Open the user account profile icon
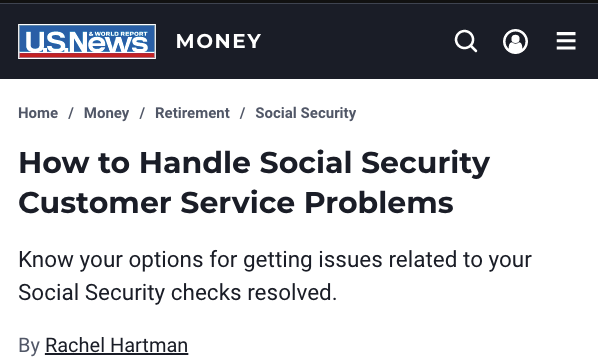The width and height of the screenshot is (598, 363). 515,41
